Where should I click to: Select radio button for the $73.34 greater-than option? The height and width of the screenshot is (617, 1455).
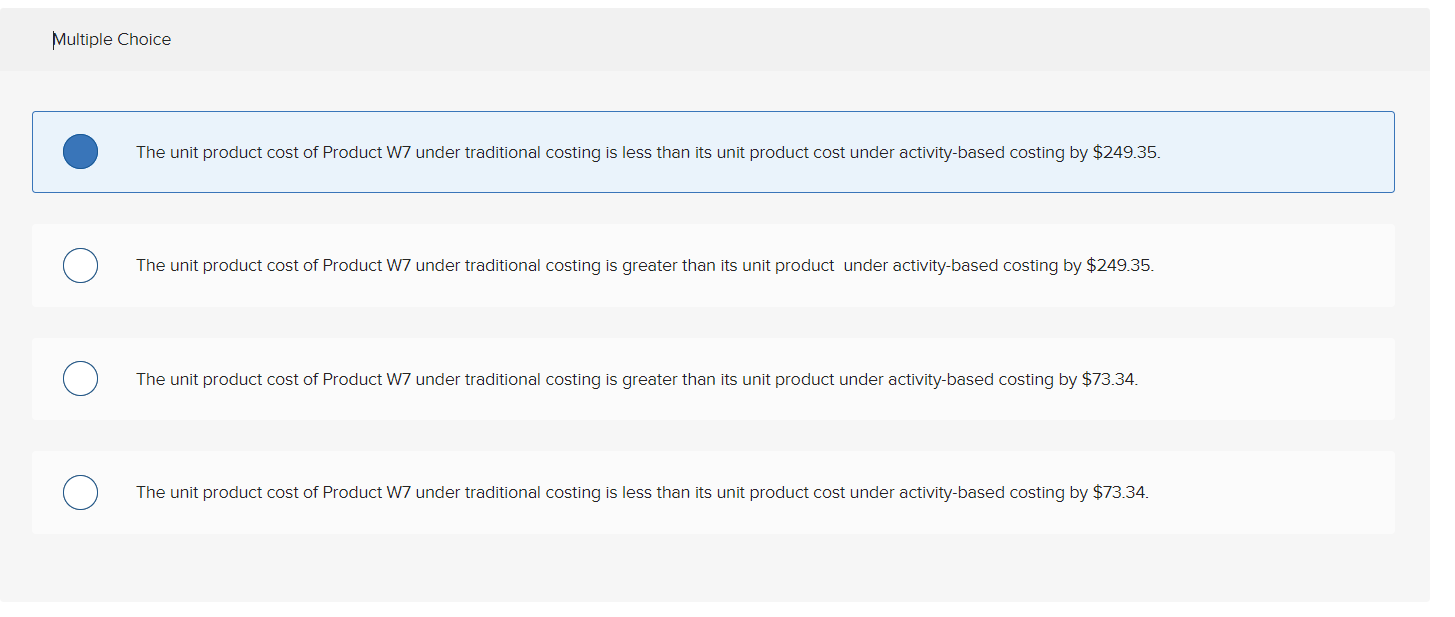pos(80,378)
